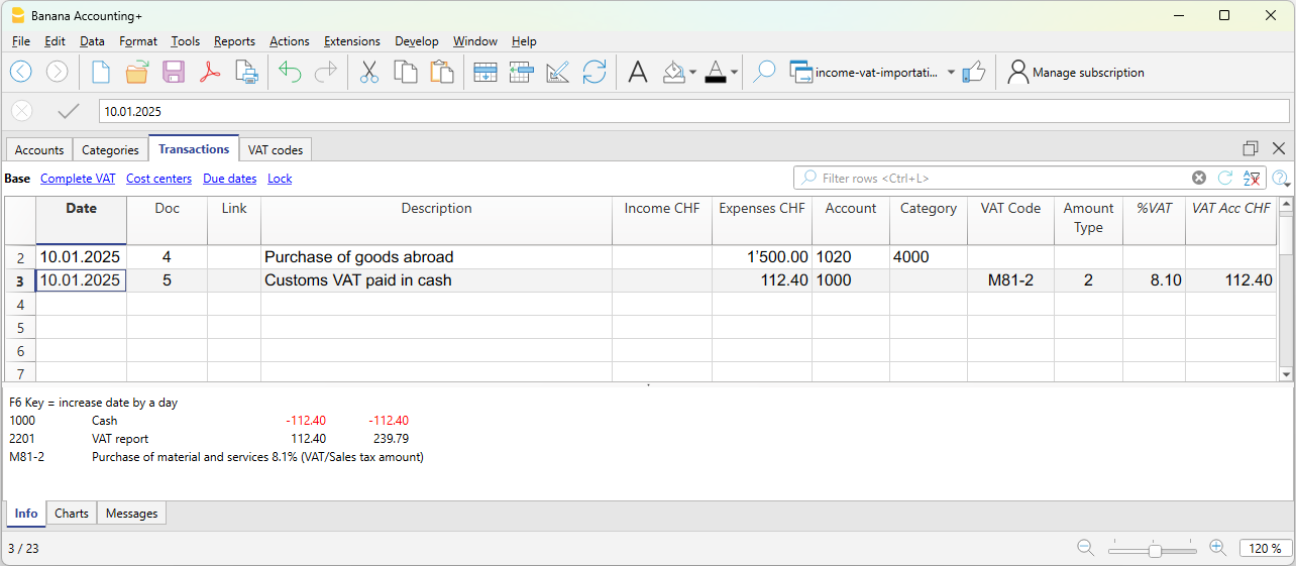Viewport: 1296px width, 566px height.
Task: Select the VAT code cell M81-2
Action: click(x=1011, y=281)
